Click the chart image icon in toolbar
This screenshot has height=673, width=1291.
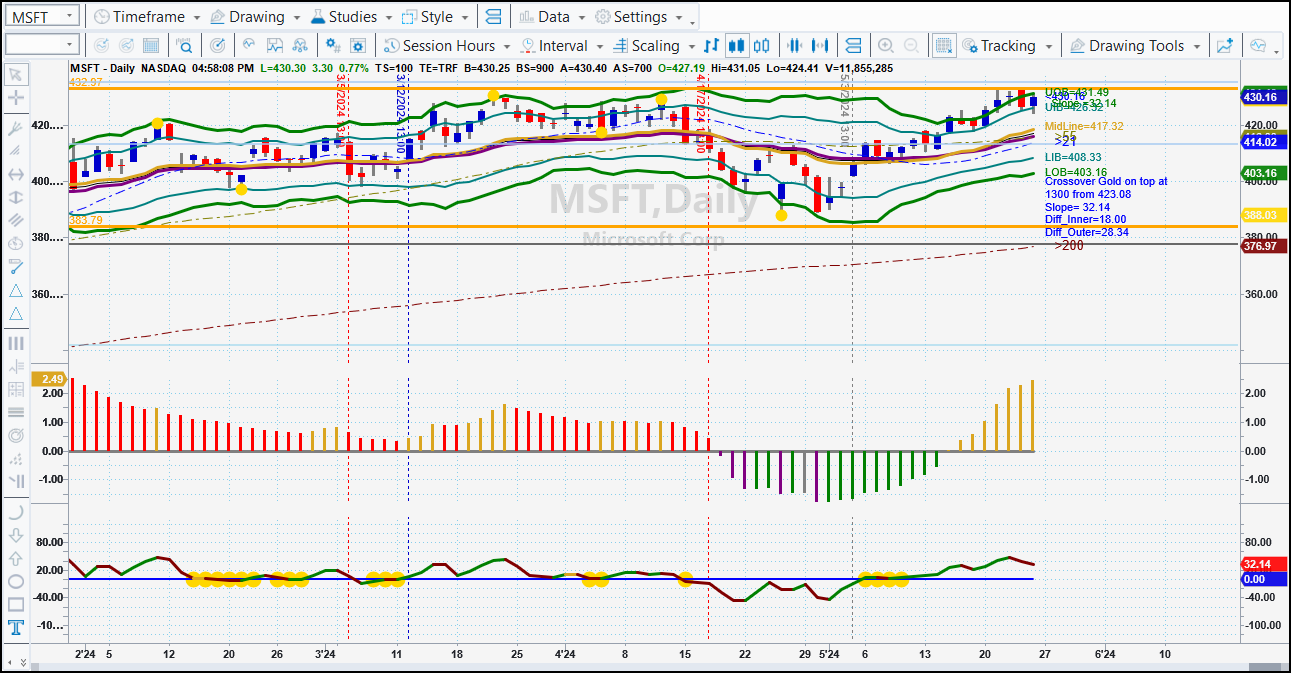pos(274,45)
